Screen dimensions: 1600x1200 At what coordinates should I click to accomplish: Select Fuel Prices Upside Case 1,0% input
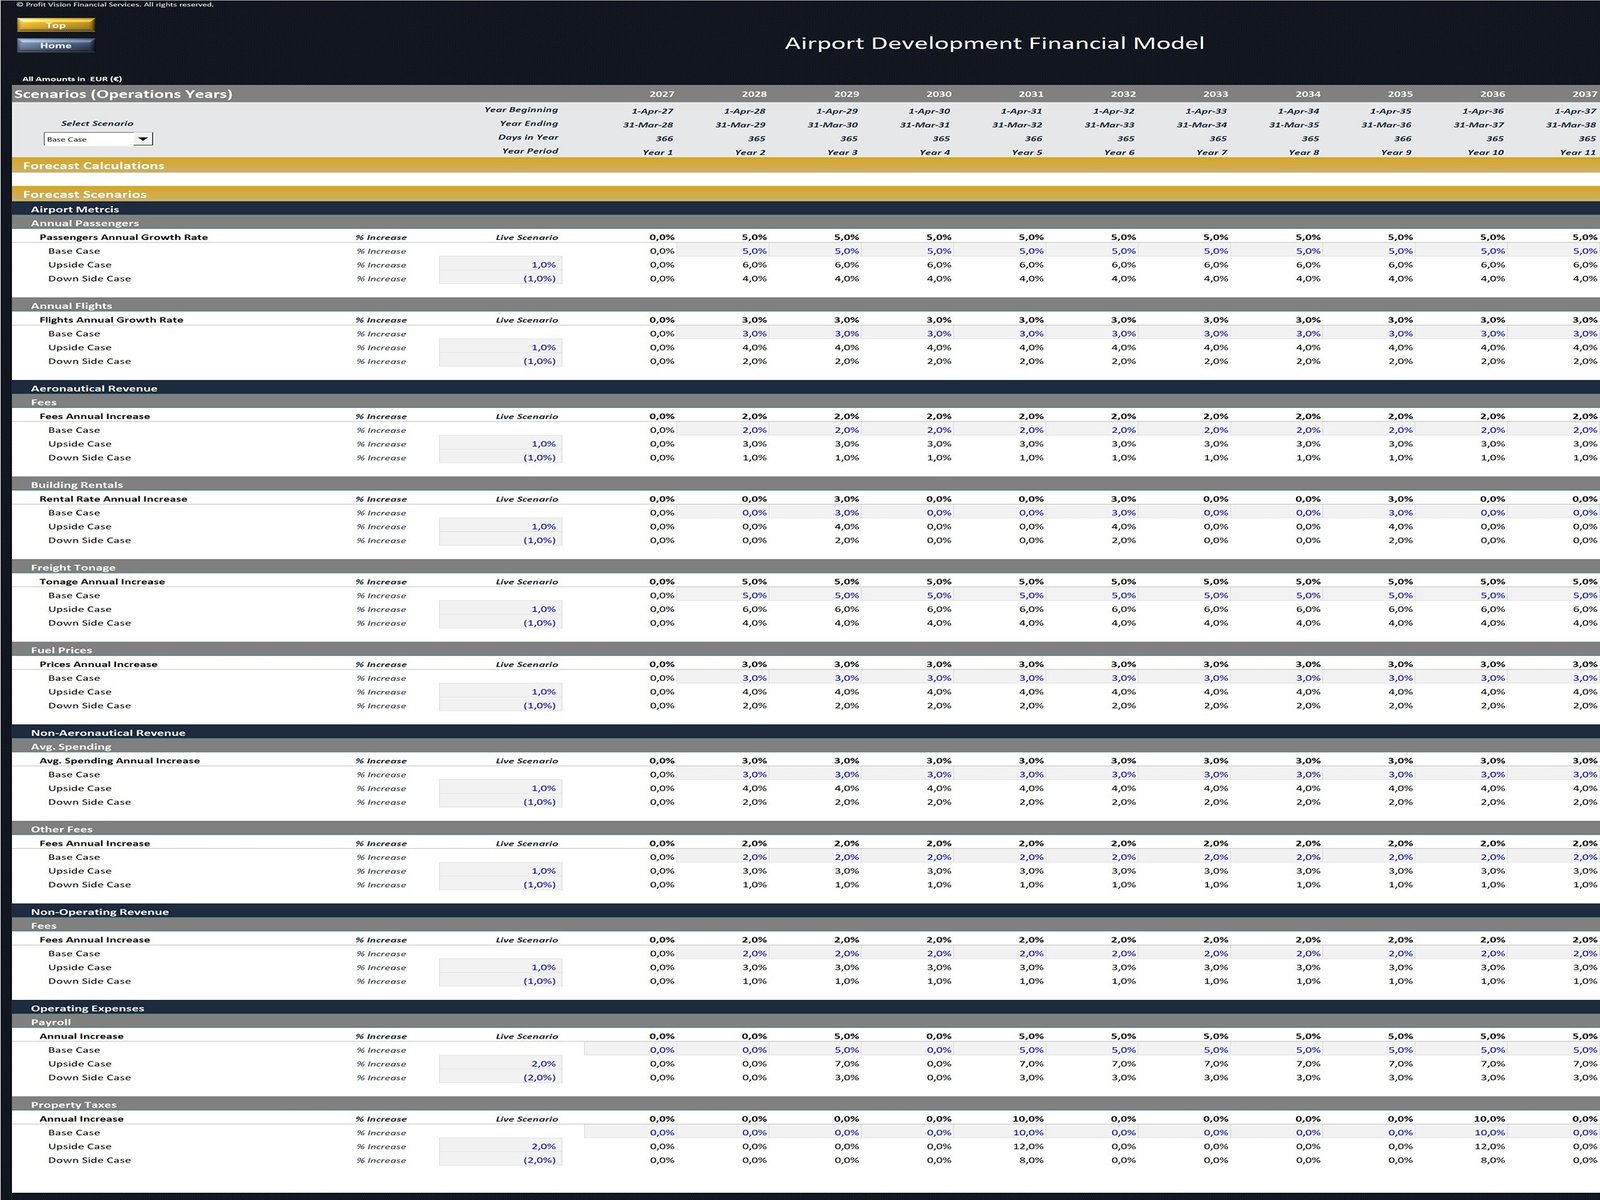point(501,692)
